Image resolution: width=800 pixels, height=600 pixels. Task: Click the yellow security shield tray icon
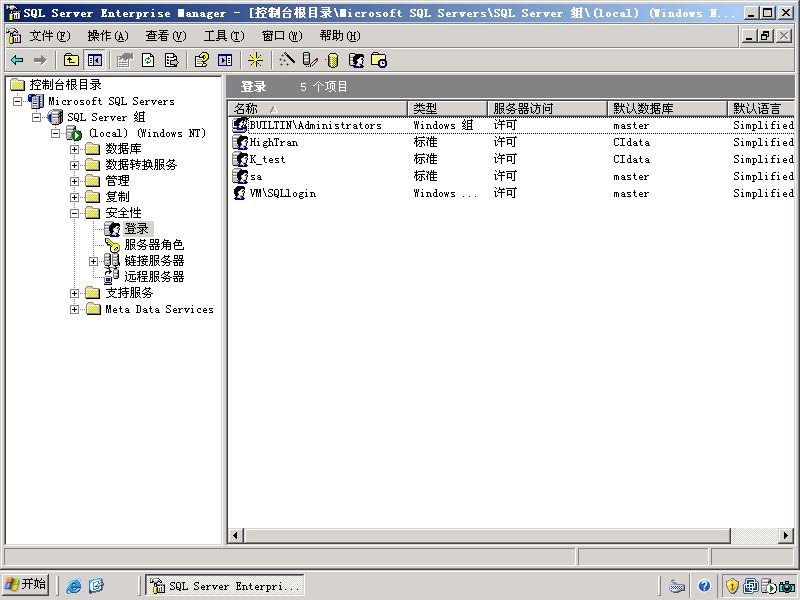pyautogui.click(x=732, y=586)
